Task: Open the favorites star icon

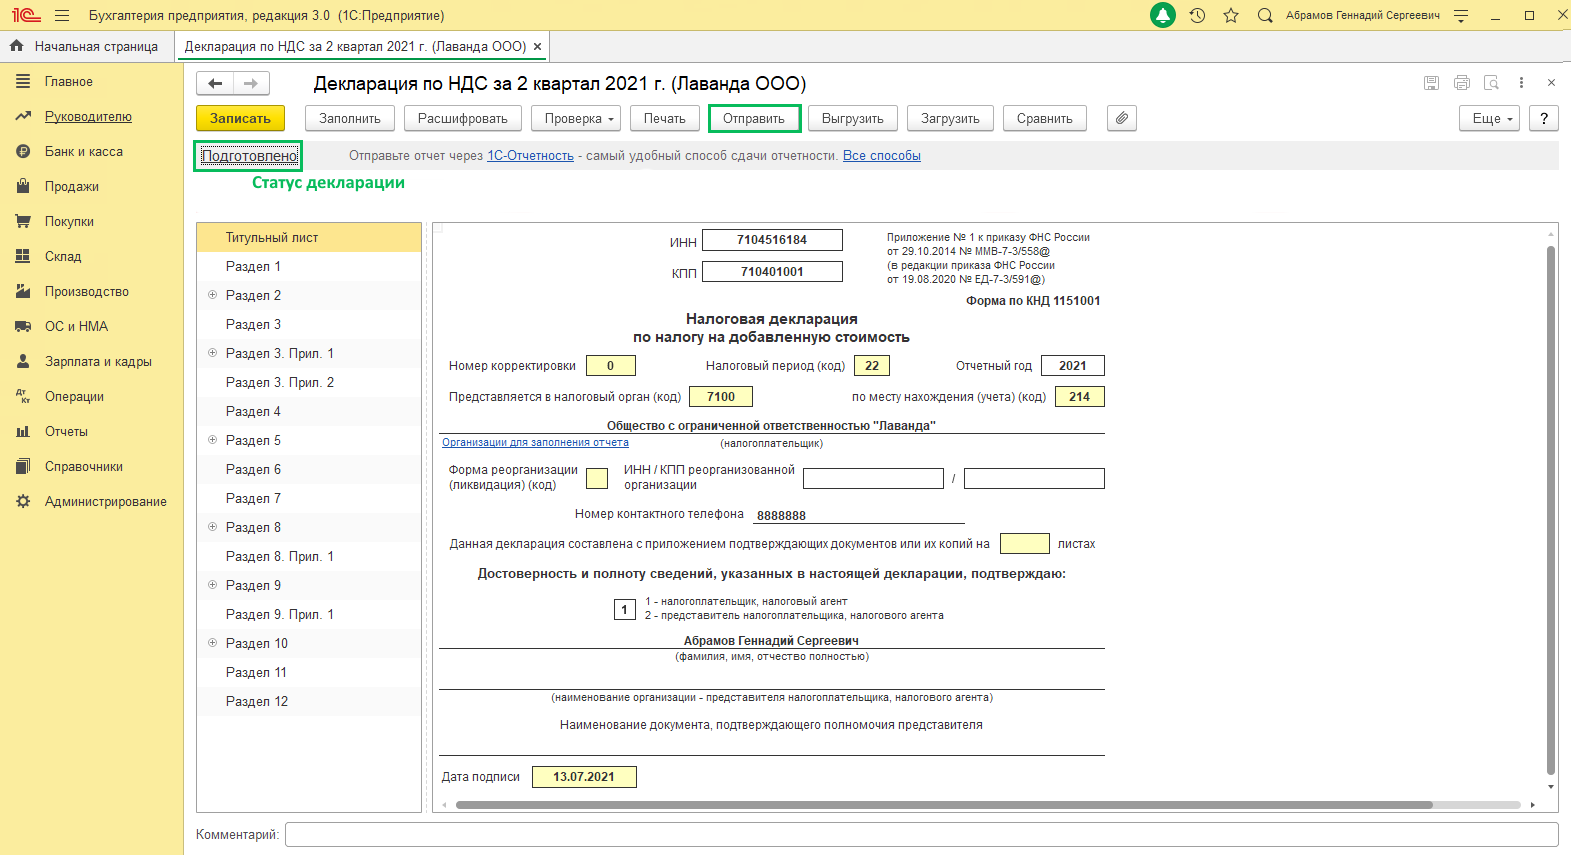Action: click(1231, 16)
